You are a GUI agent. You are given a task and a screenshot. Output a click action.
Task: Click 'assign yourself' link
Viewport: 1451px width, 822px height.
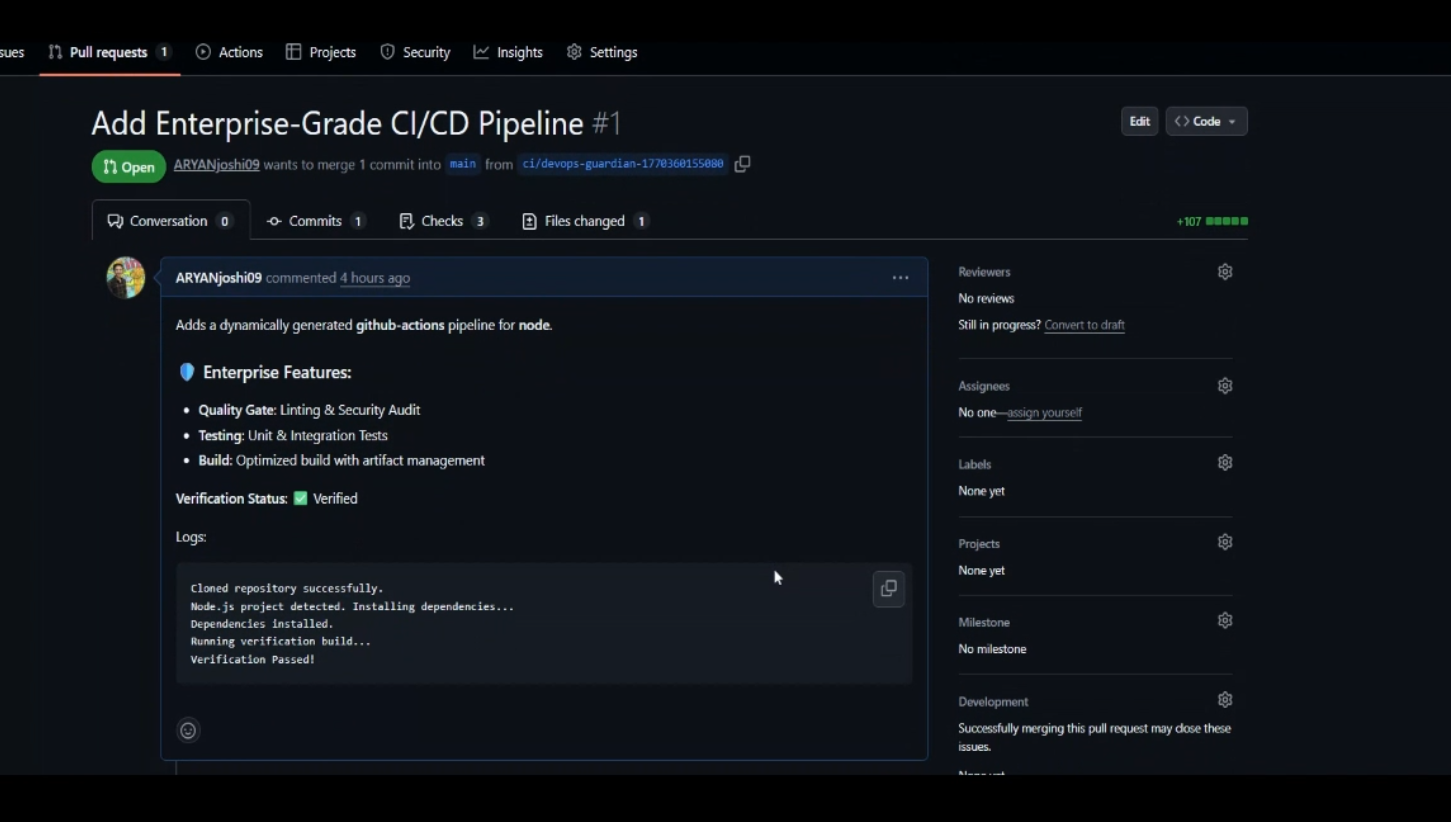[x=1044, y=412]
